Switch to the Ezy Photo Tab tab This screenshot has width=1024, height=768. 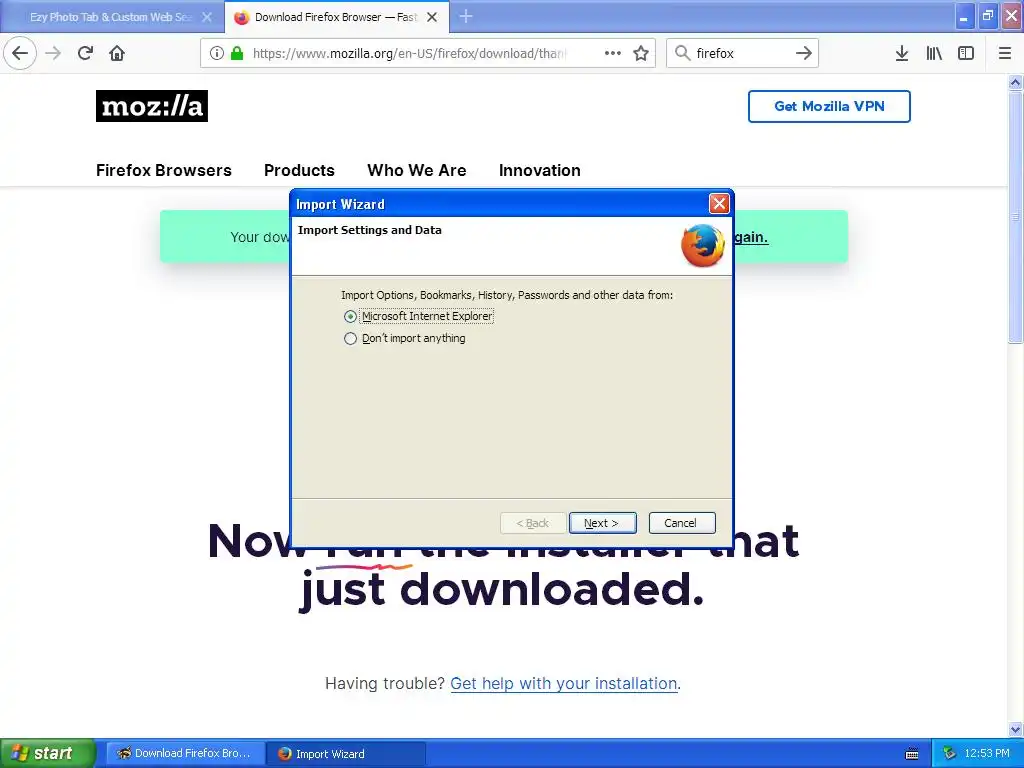coord(111,17)
